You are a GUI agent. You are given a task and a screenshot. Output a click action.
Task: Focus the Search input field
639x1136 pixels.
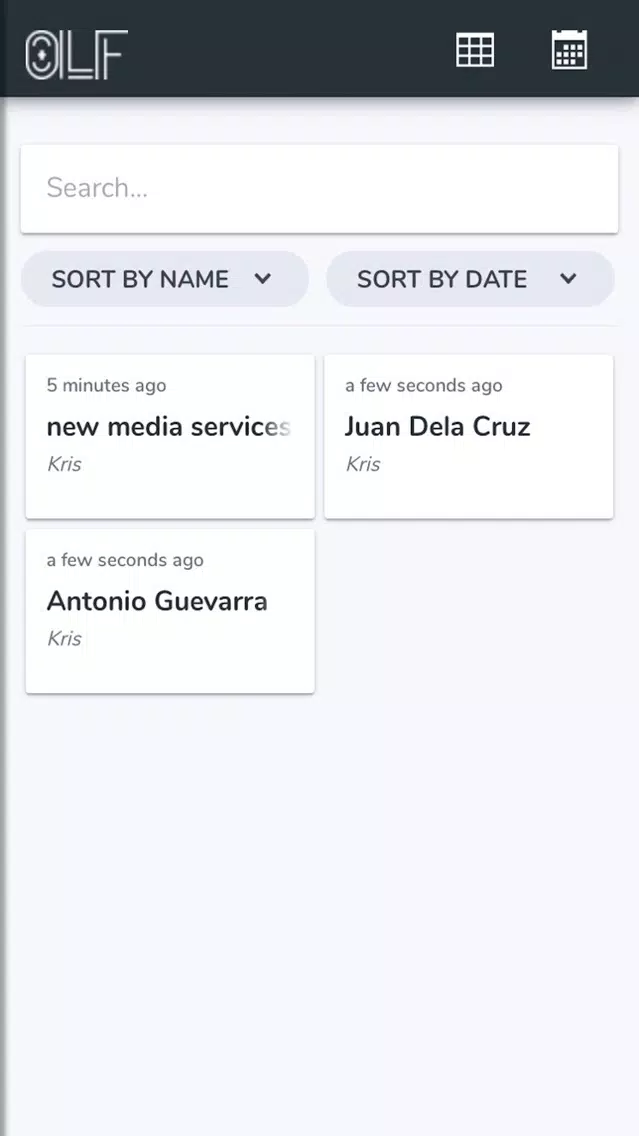tap(320, 188)
